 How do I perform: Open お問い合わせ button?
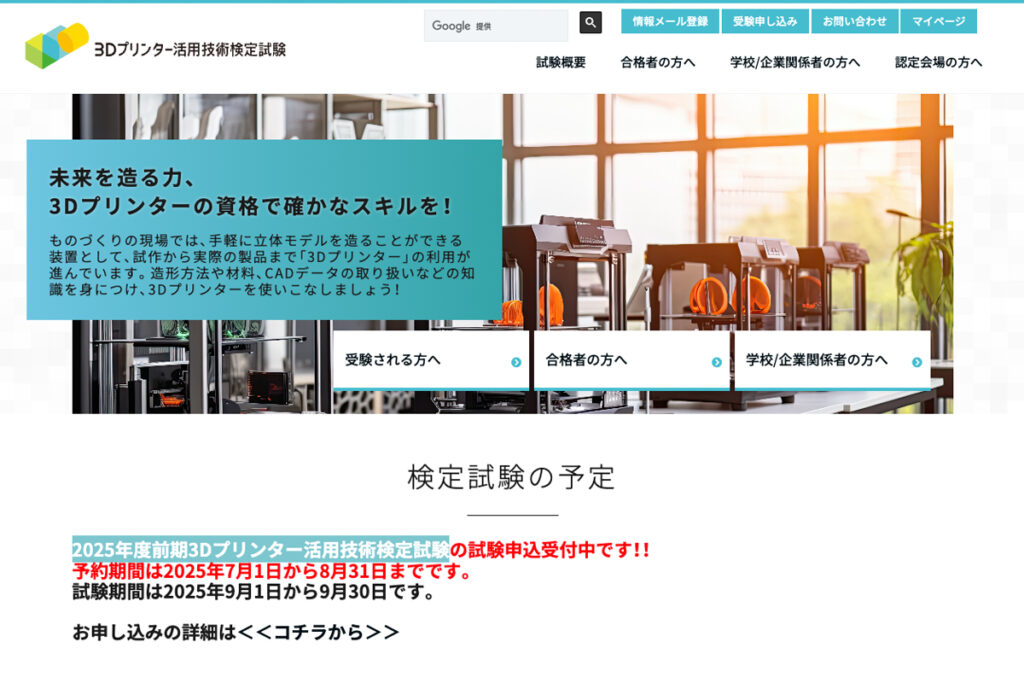tap(854, 21)
